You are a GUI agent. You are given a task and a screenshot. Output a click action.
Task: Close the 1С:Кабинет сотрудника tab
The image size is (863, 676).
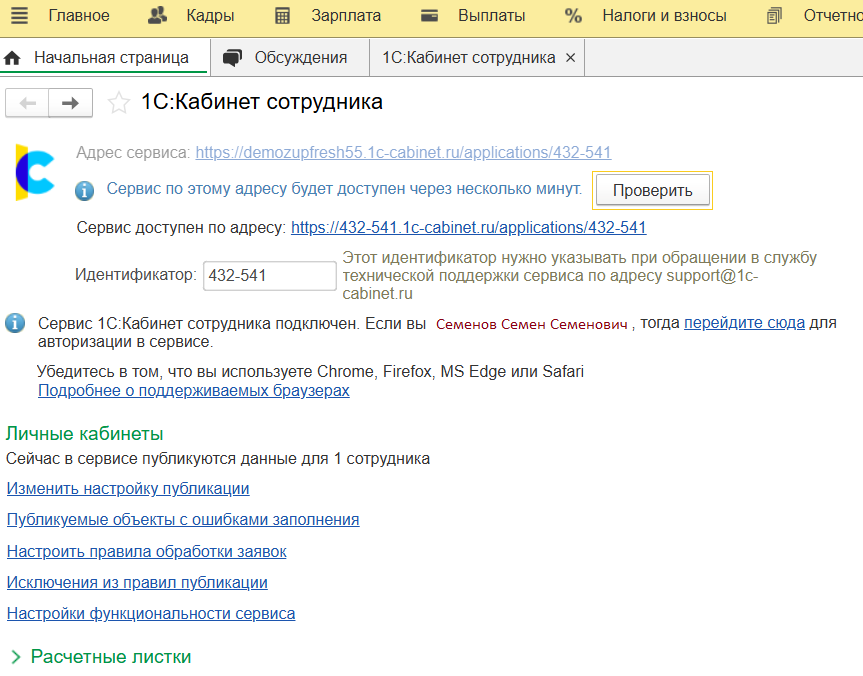pos(571,57)
